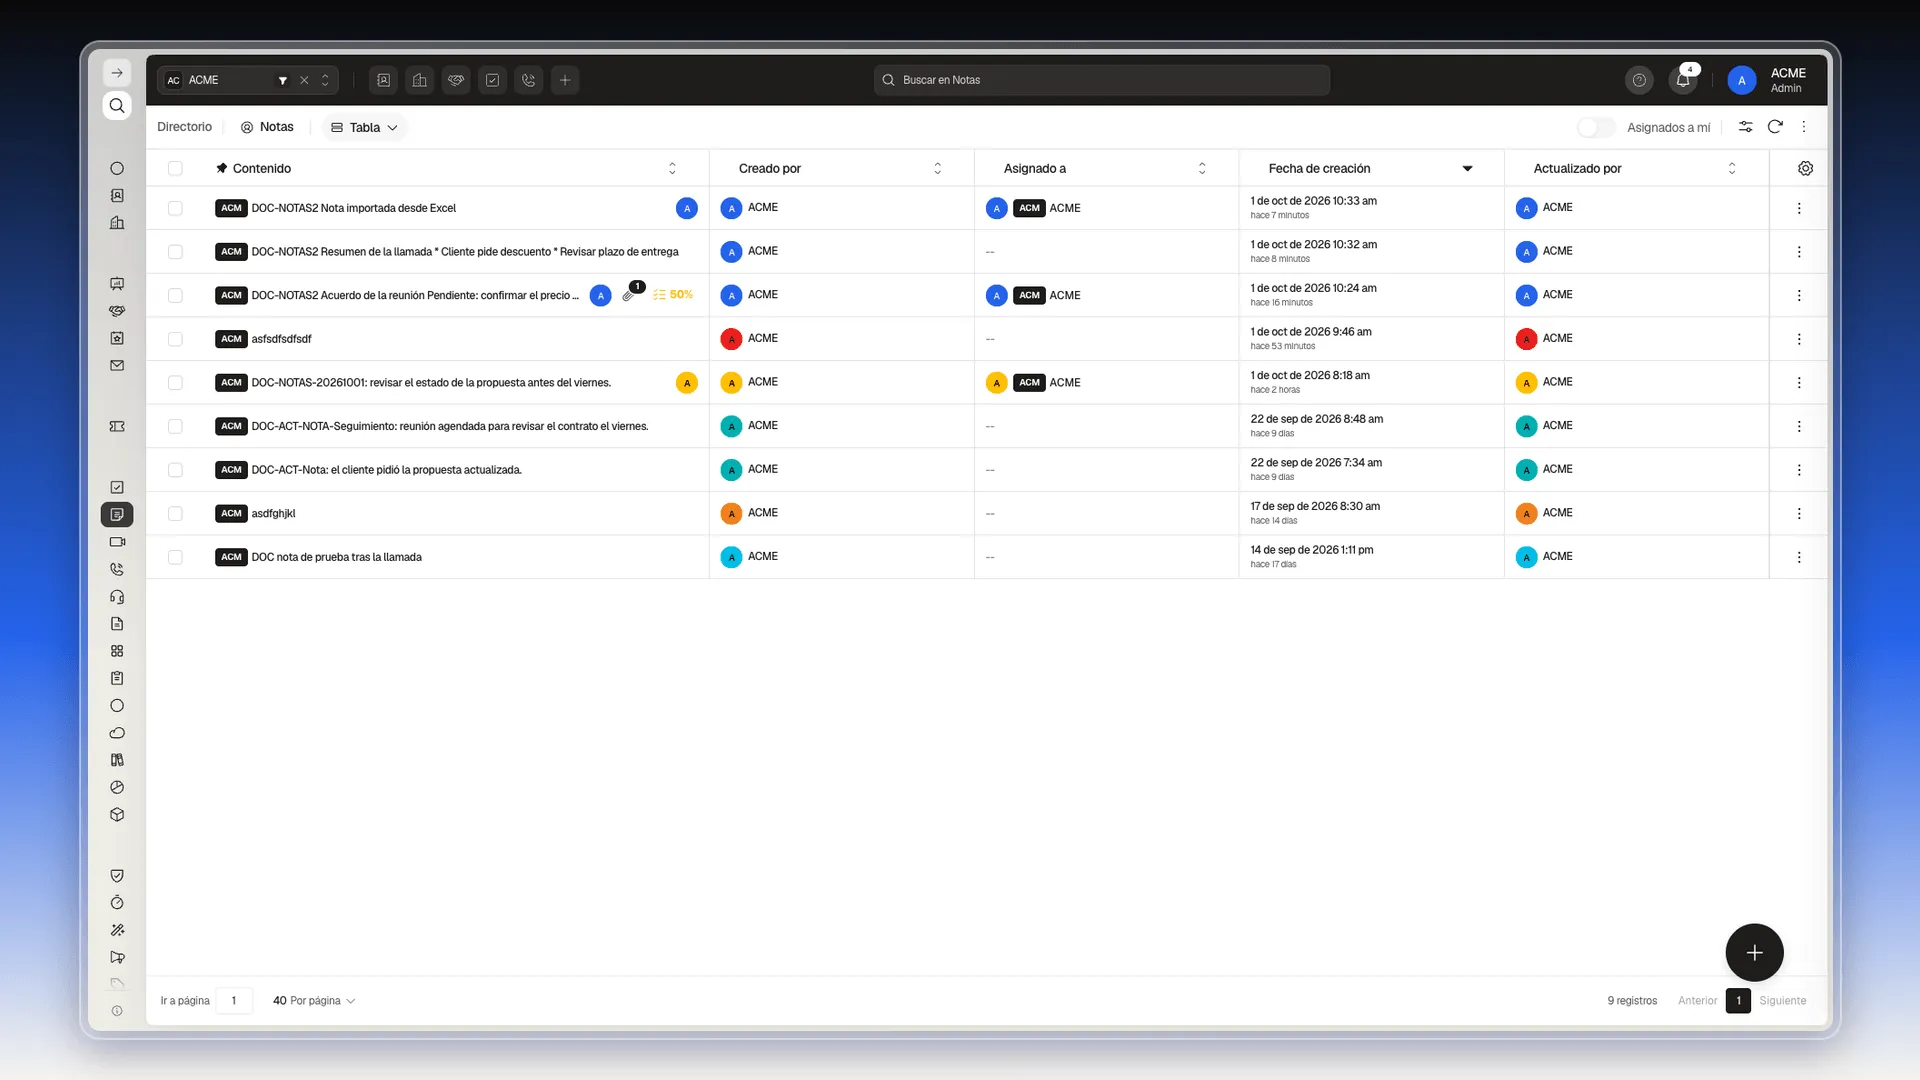Open the ACME workspace selector chevrons
The image size is (1920, 1080).
325,80
